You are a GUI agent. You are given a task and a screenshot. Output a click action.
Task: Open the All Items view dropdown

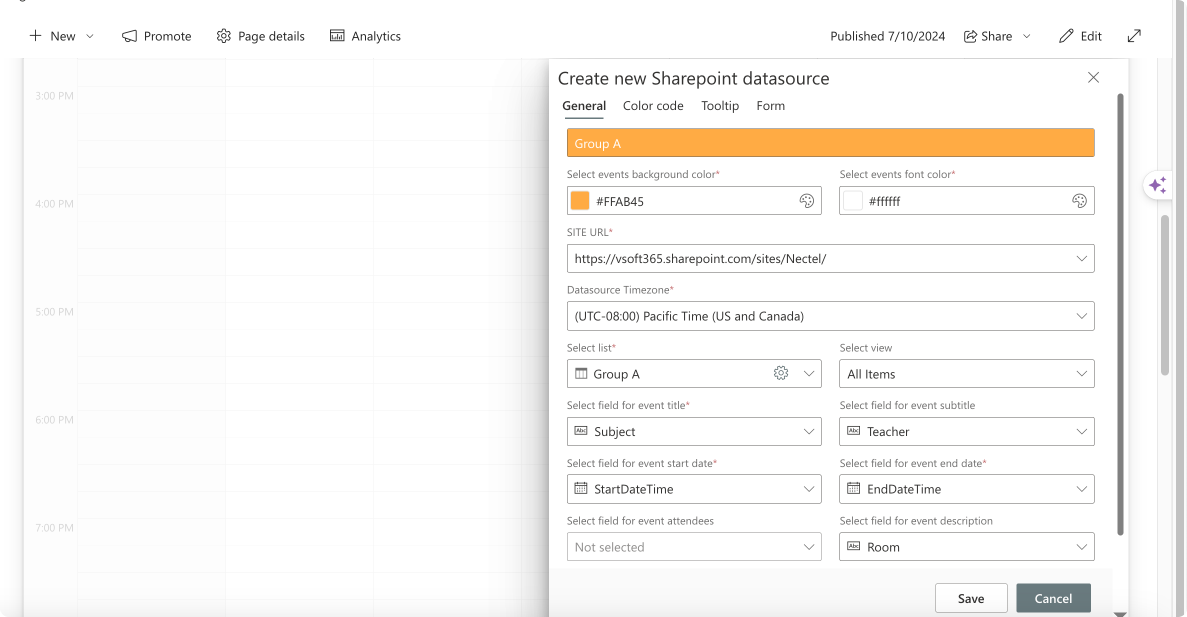[967, 373]
